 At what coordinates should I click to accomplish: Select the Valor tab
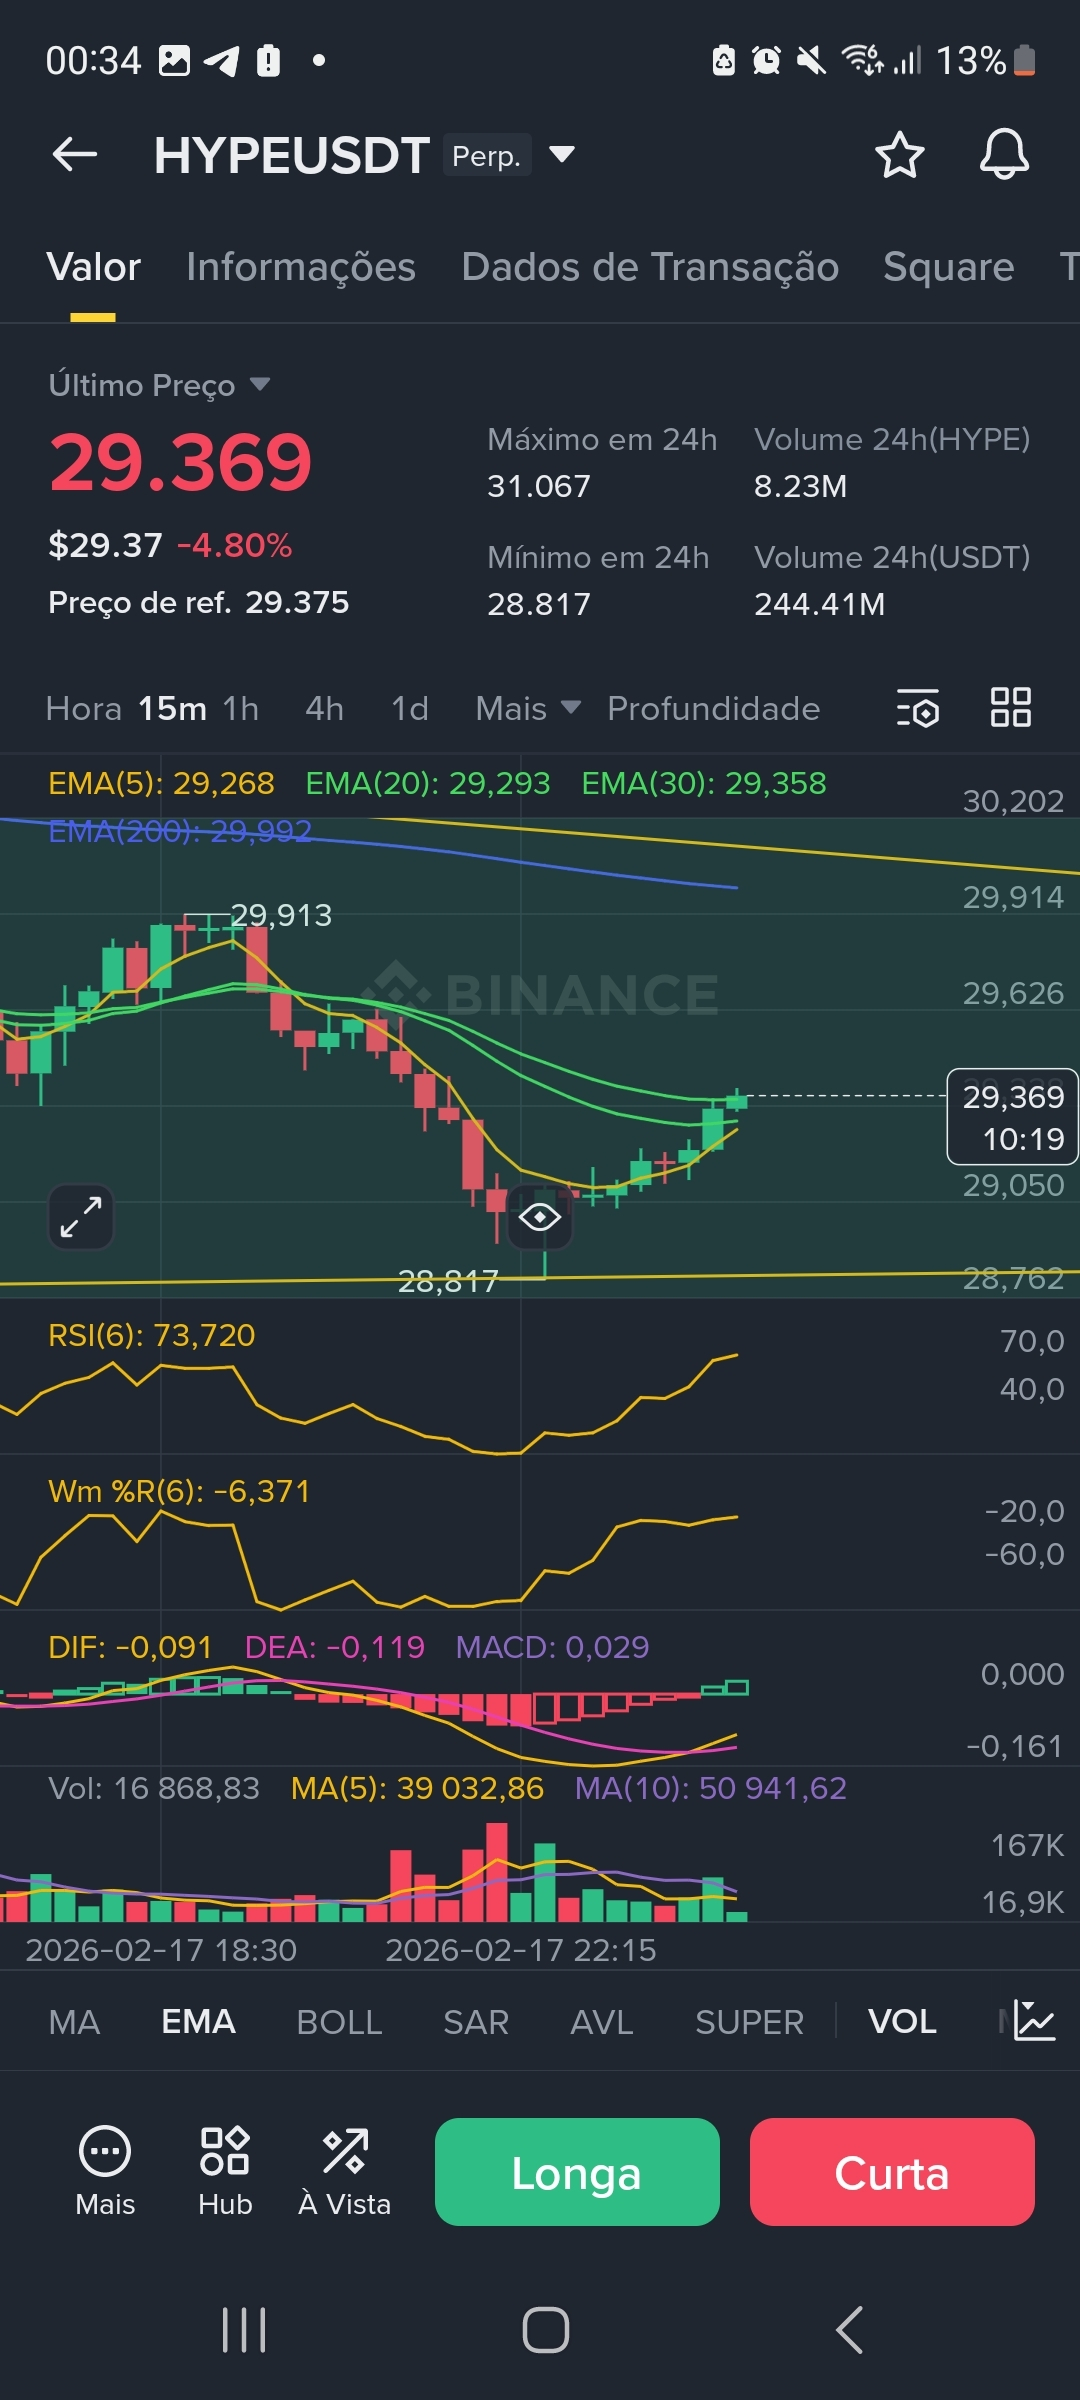94,267
